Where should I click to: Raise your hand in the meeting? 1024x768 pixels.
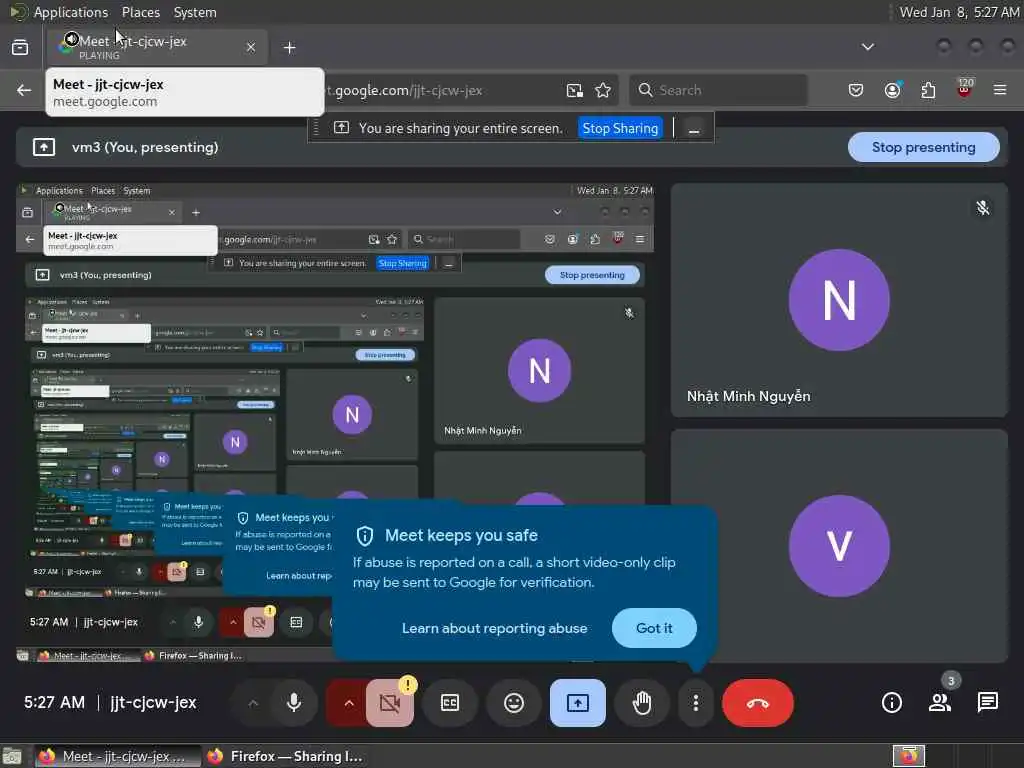642,703
